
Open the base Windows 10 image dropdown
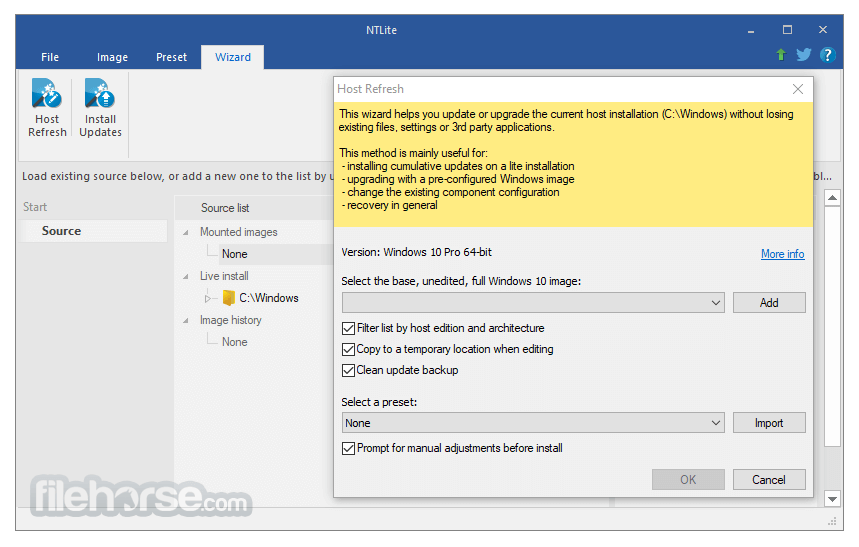coord(533,303)
